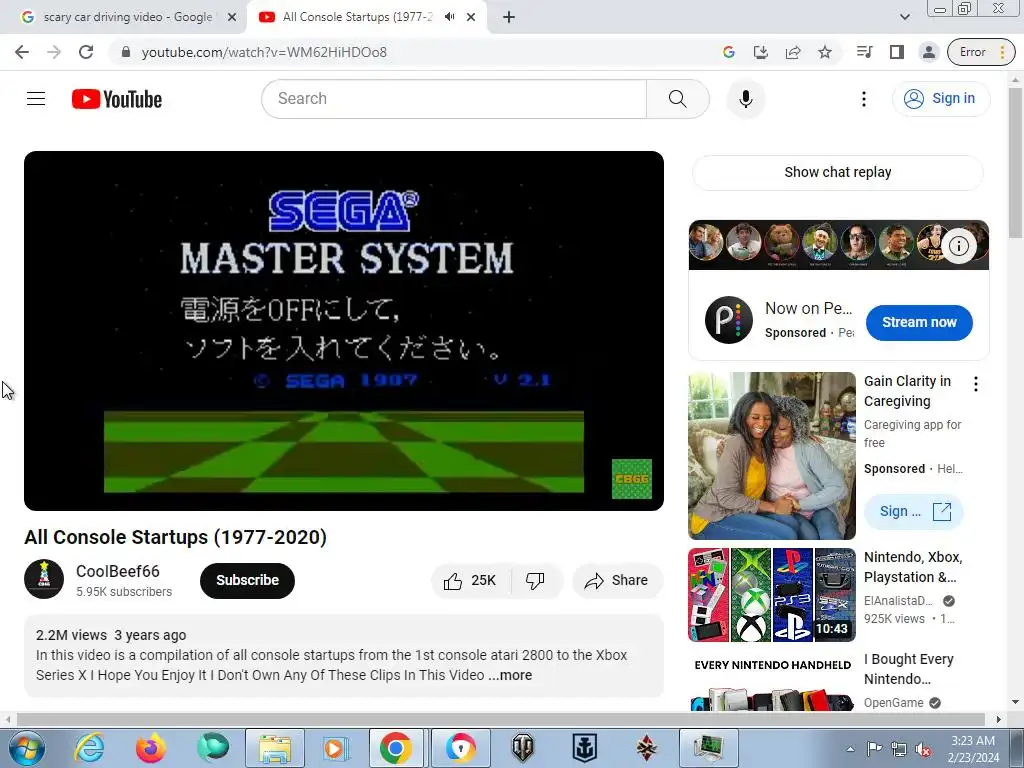
Task: Open the media control playlist icon
Action: [x=864, y=52]
